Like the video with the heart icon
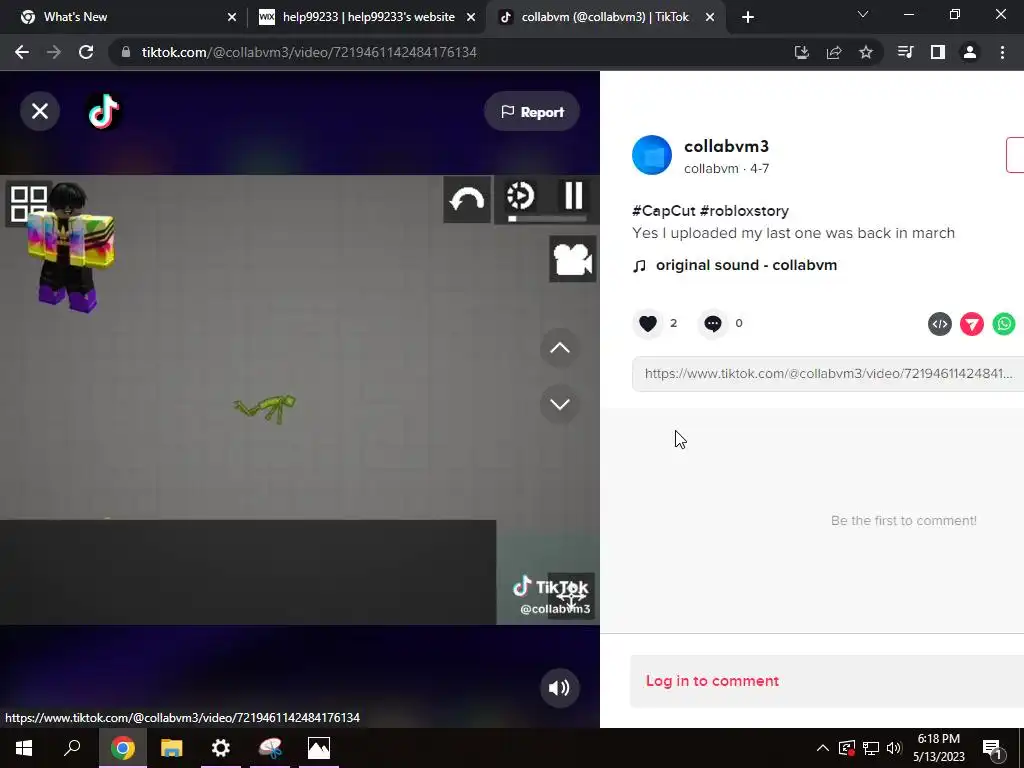The width and height of the screenshot is (1024, 768). [648, 323]
